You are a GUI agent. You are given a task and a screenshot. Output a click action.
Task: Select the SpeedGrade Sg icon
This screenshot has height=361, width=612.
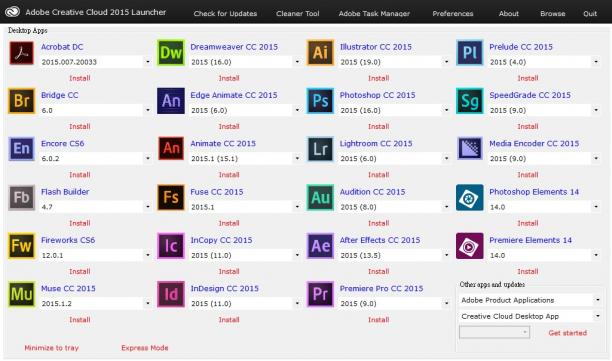(x=470, y=101)
